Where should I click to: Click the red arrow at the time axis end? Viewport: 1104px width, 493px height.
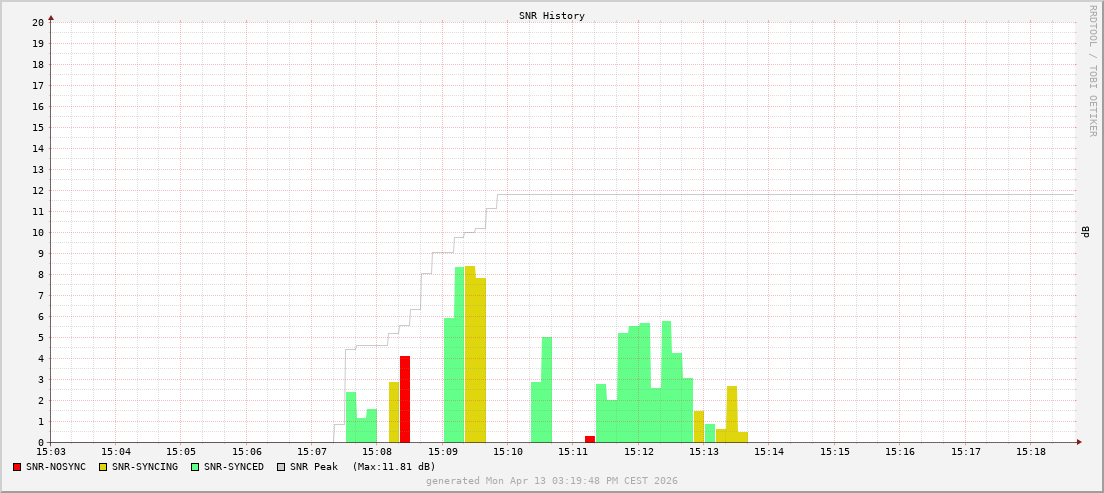[x=1079, y=441]
